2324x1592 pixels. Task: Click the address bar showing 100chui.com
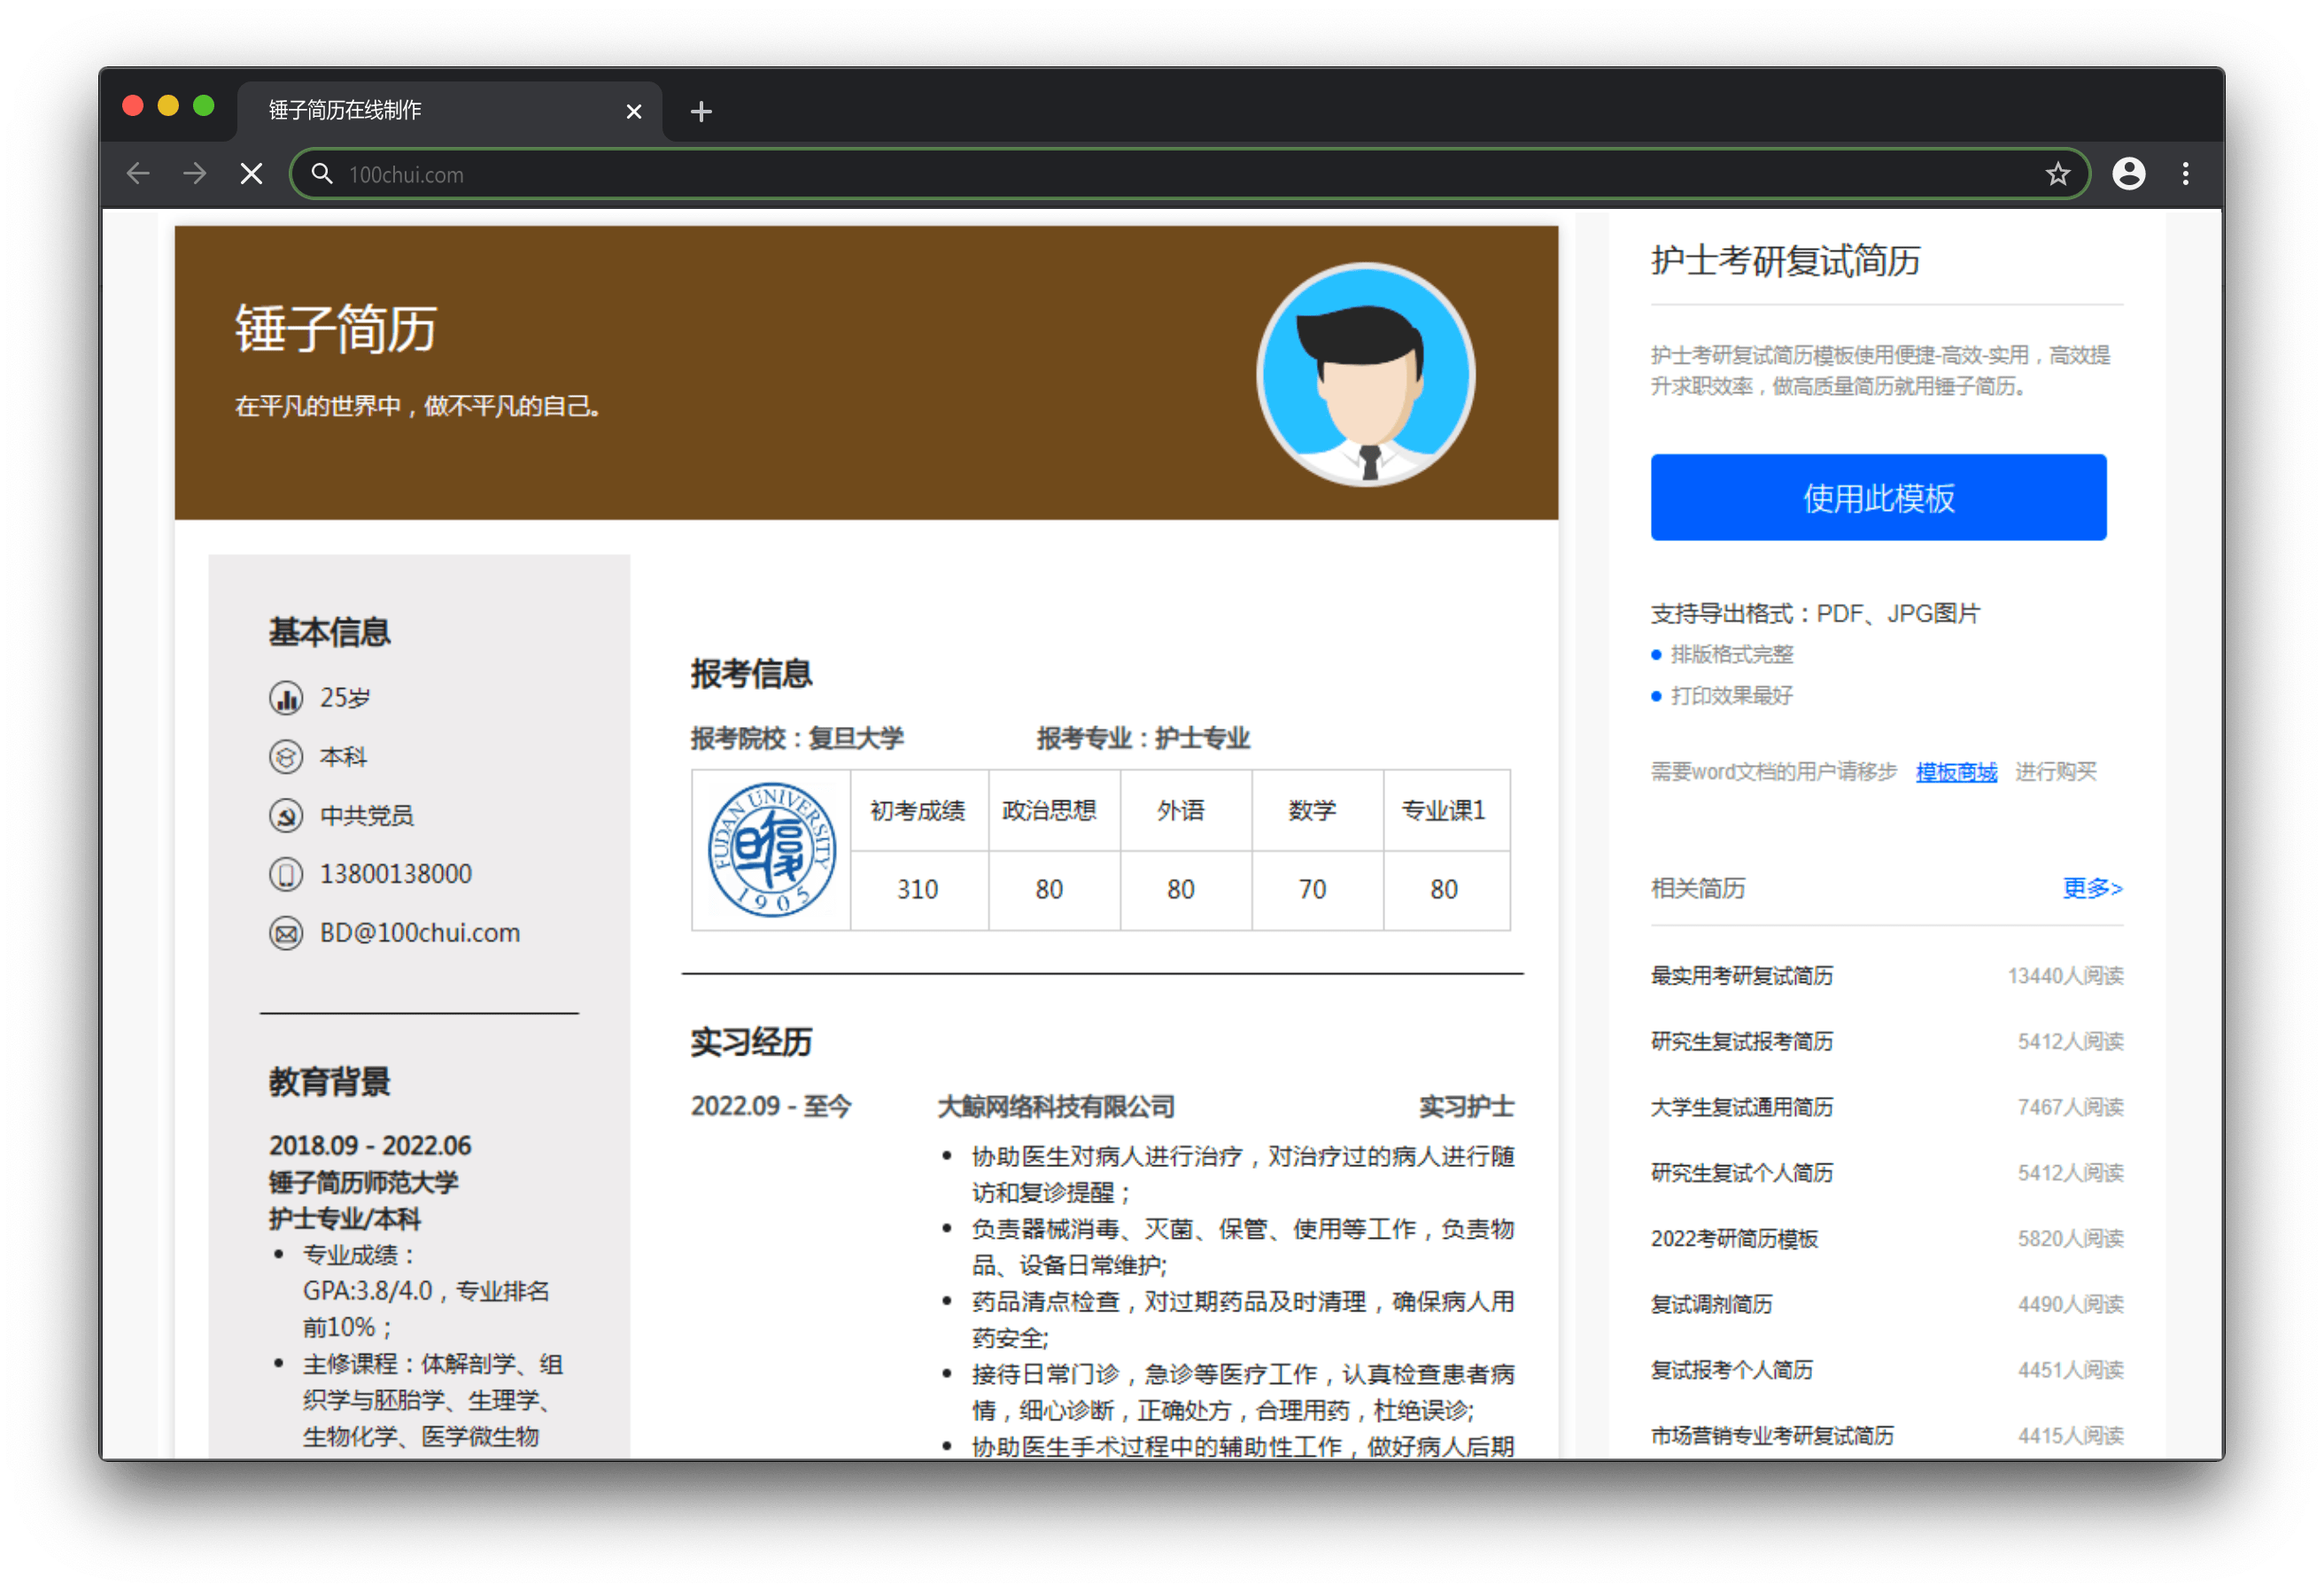point(1189,174)
